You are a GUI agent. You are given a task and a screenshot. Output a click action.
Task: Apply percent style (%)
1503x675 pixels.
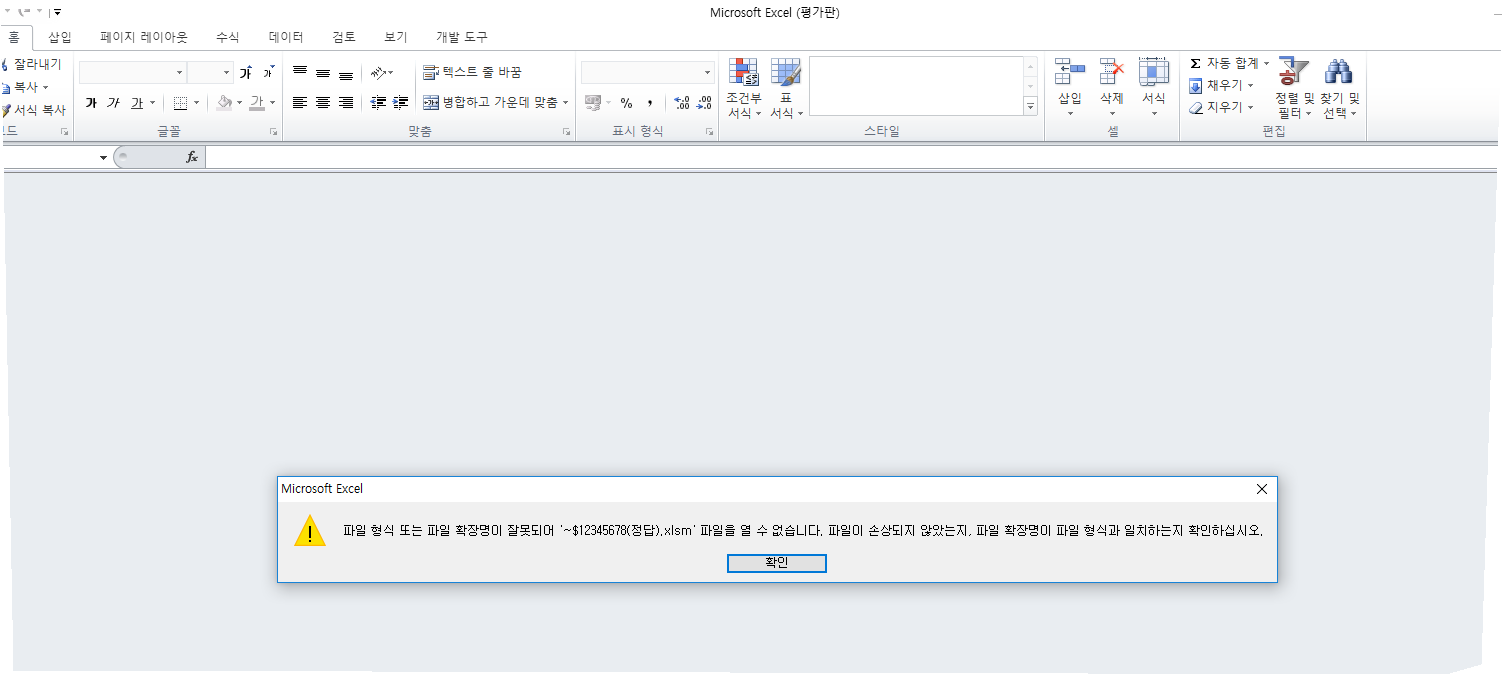[x=626, y=103]
